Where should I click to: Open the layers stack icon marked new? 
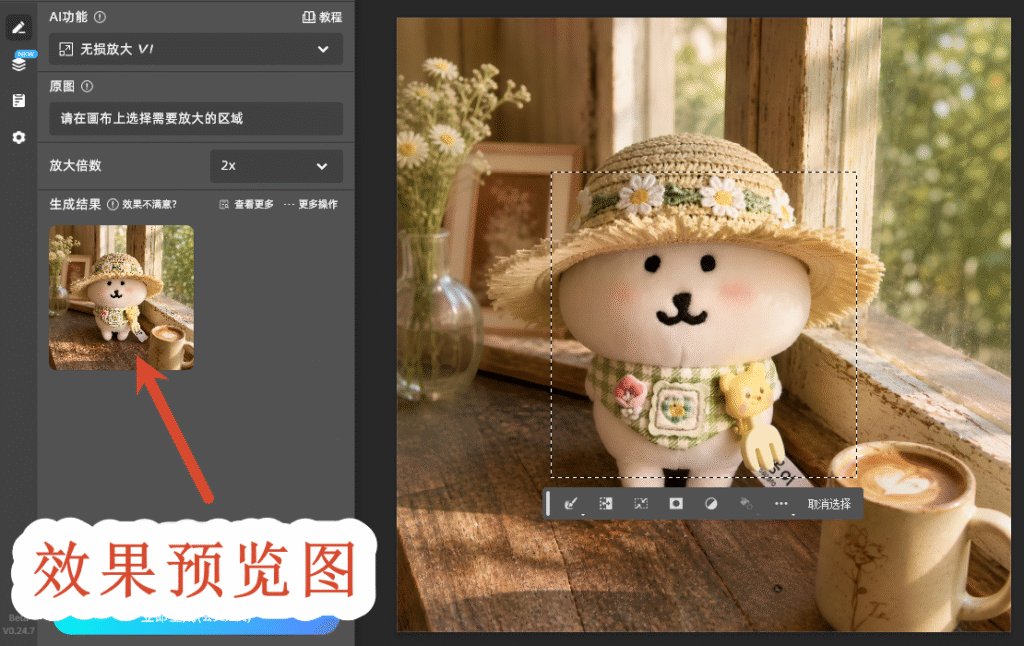tap(19, 63)
